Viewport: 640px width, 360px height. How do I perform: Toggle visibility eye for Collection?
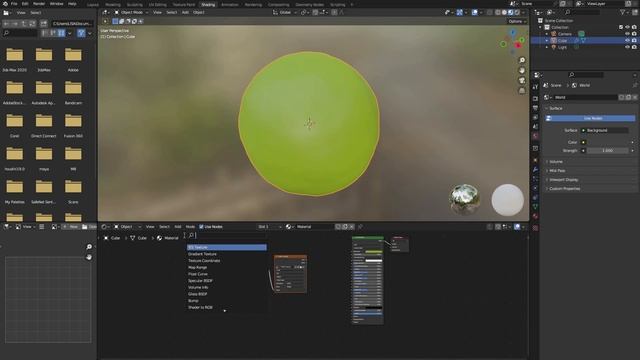click(x=627, y=27)
